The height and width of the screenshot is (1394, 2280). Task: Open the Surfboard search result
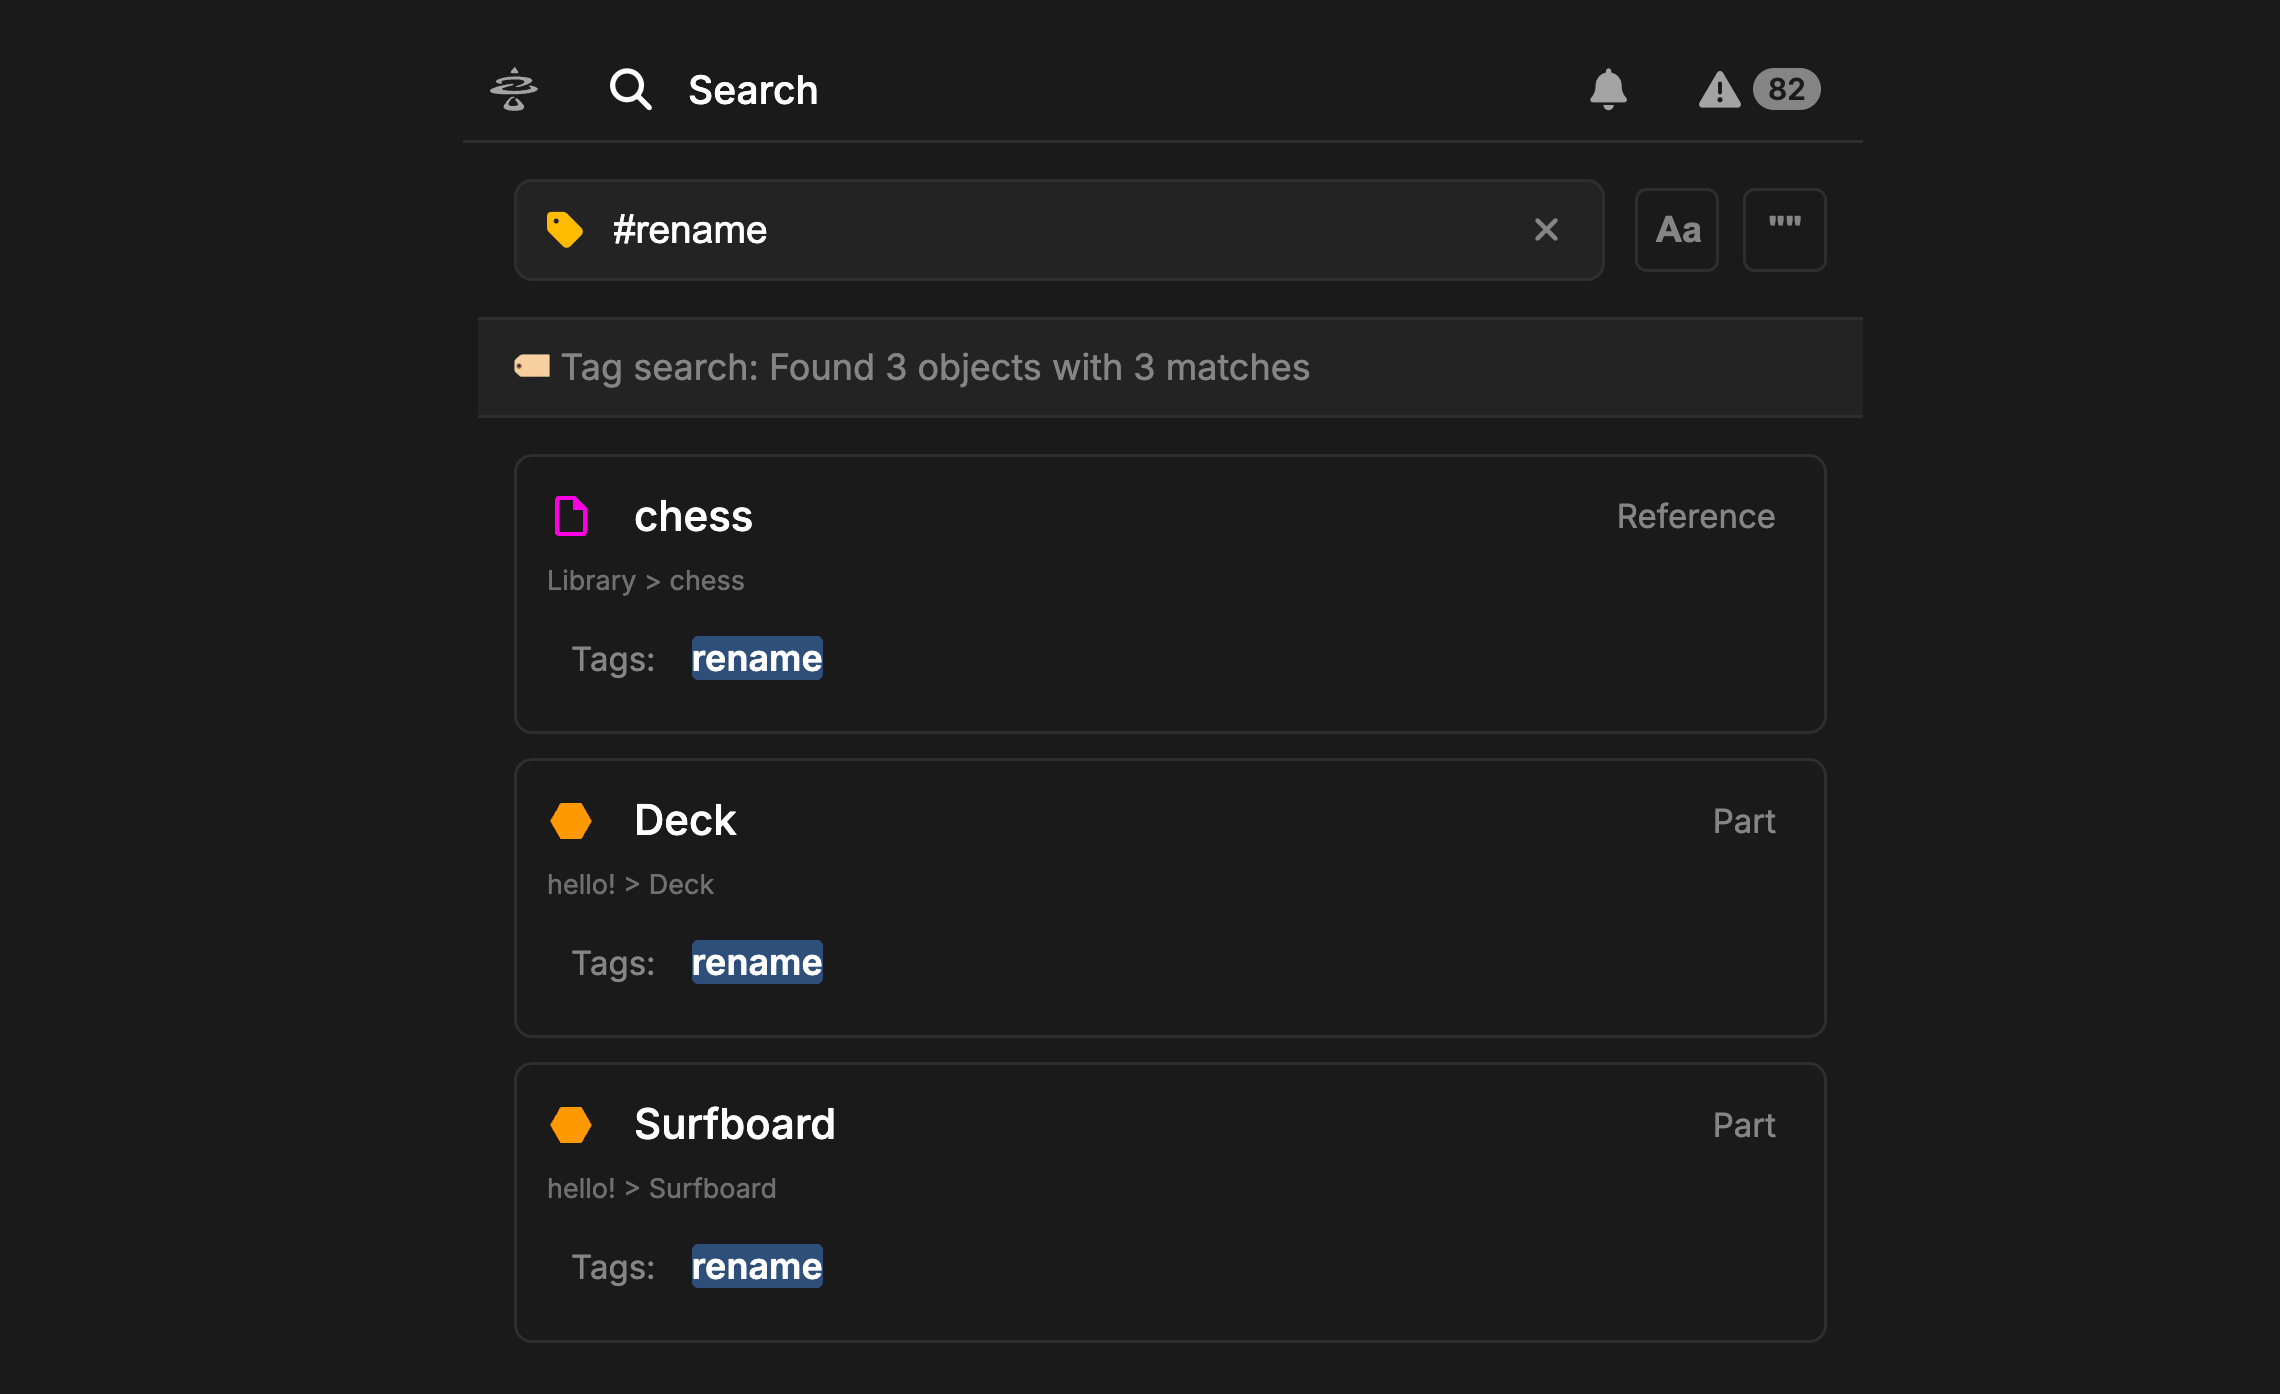coord(735,1125)
